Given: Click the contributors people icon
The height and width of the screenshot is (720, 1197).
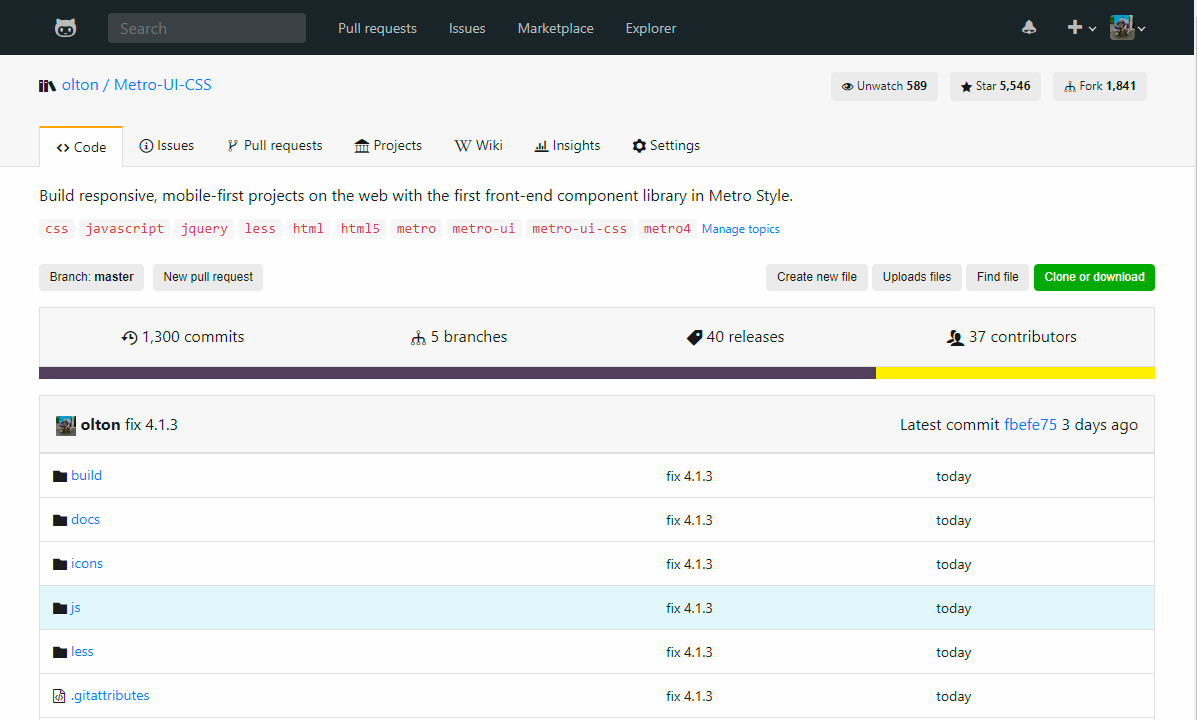Looking at the screenshot, I should (955, 338).
